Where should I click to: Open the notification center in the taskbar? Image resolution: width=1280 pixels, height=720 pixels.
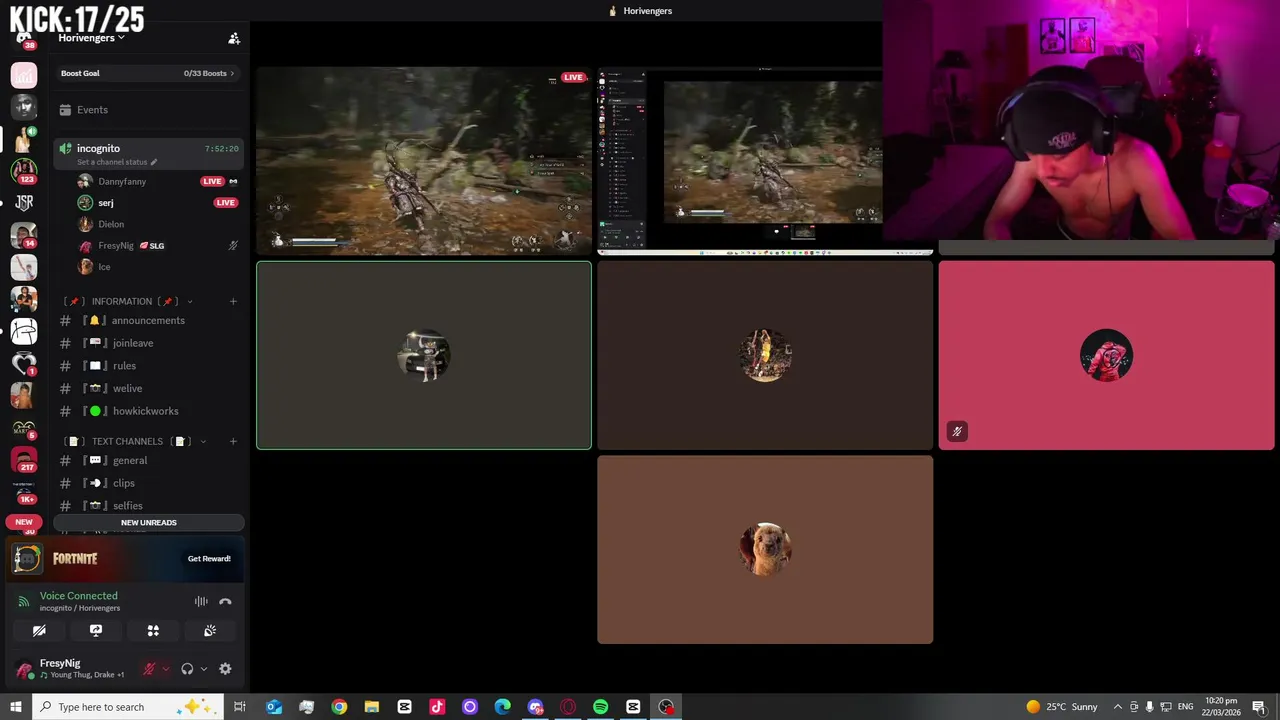(x=1259, y=707)
